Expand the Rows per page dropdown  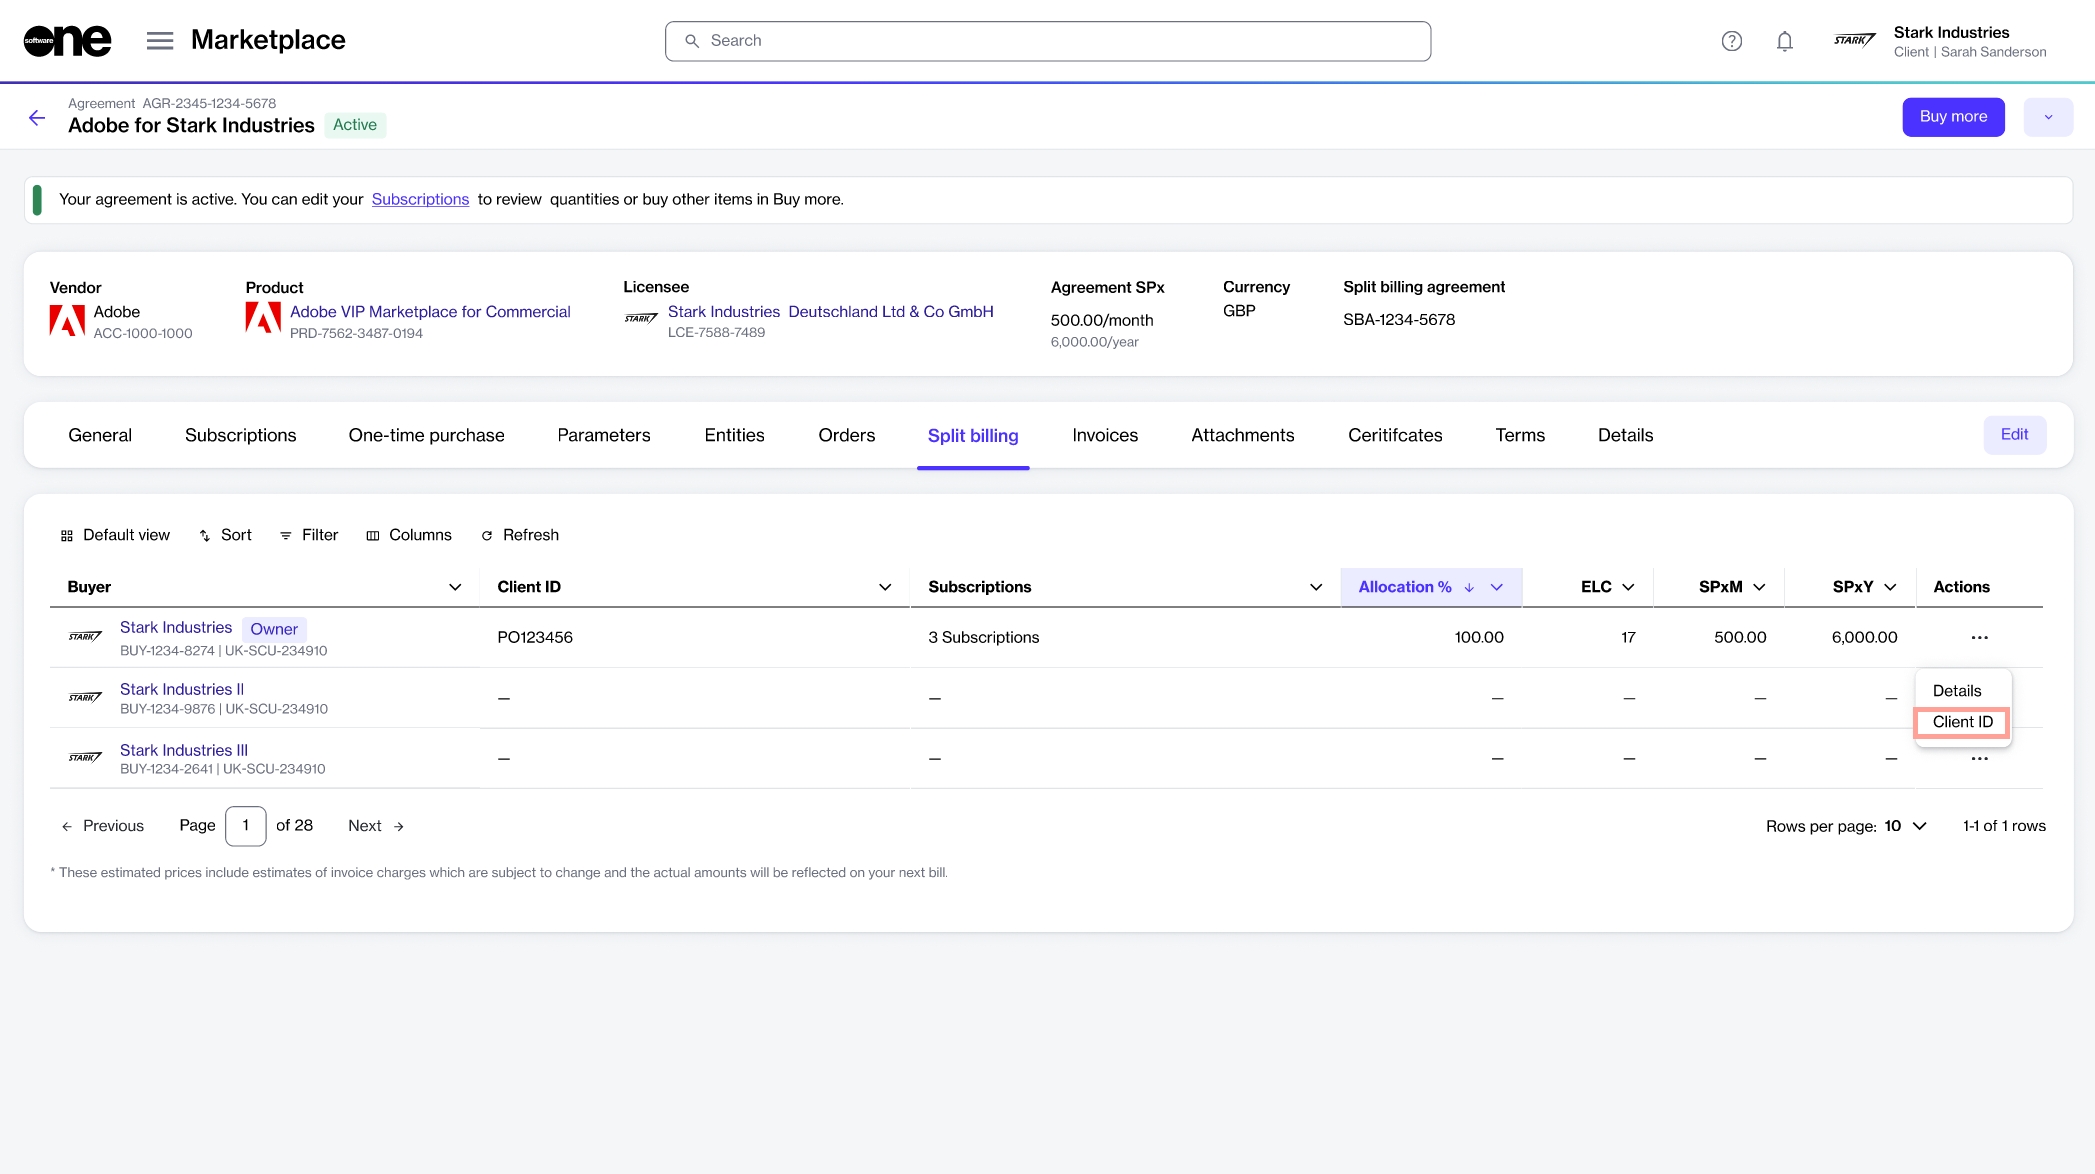point(1918,826)
